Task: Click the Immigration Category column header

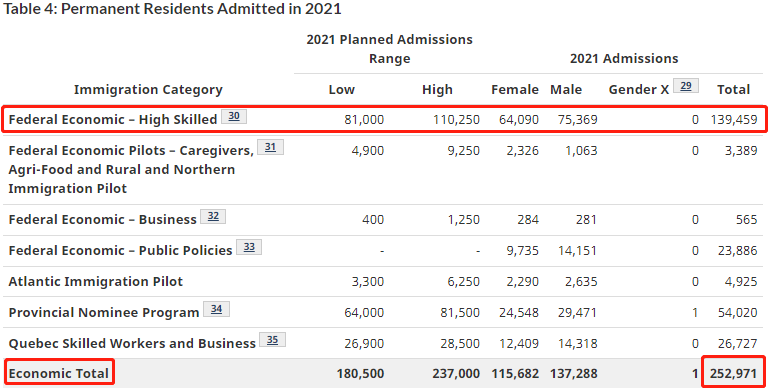Action: click(x=148, y=90)
